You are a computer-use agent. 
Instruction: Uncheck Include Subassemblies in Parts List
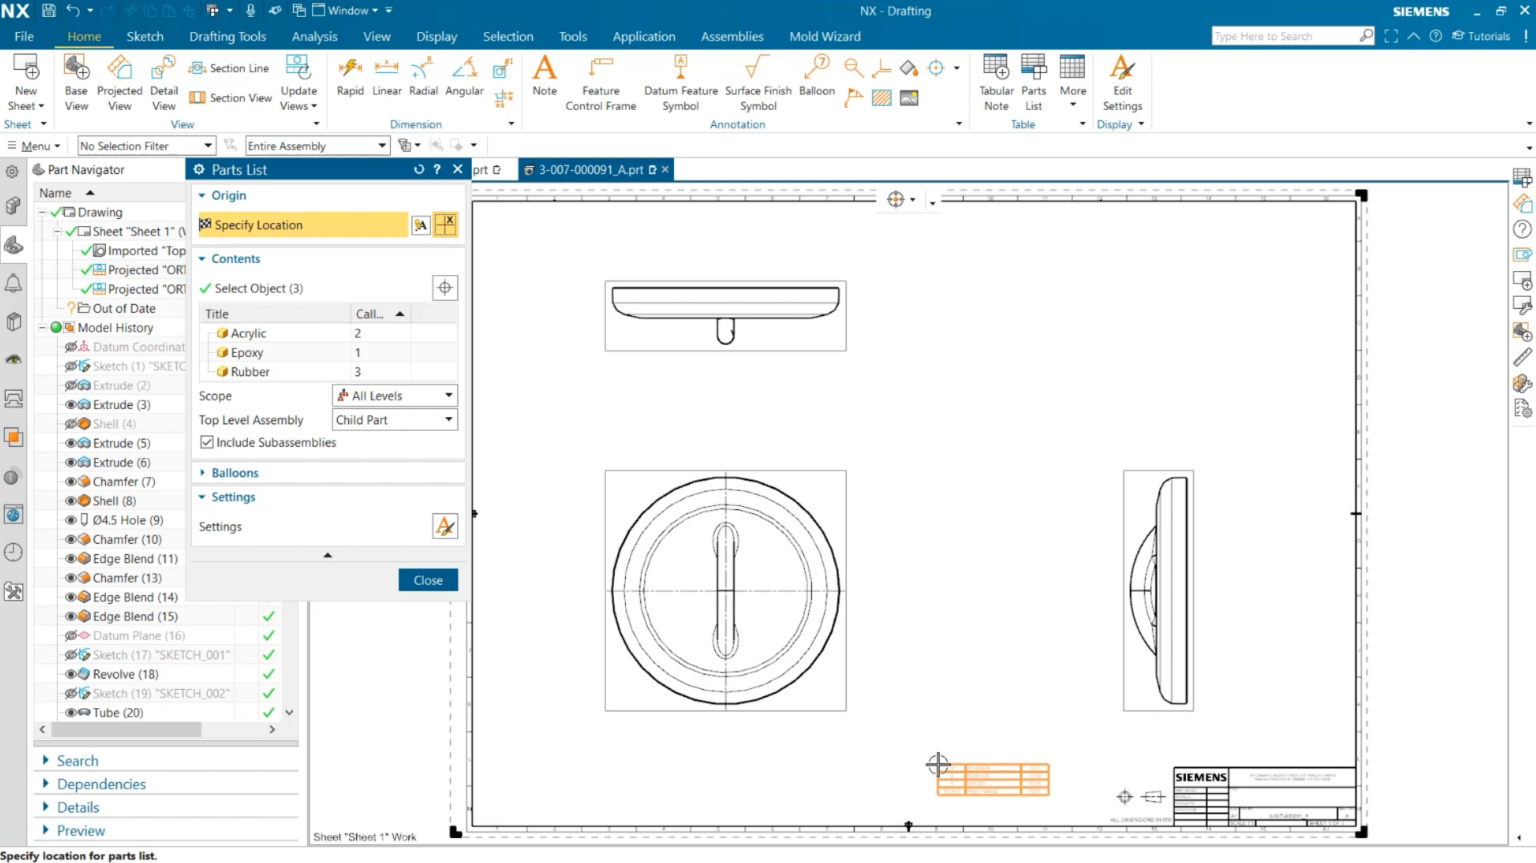tap(206, 442)
